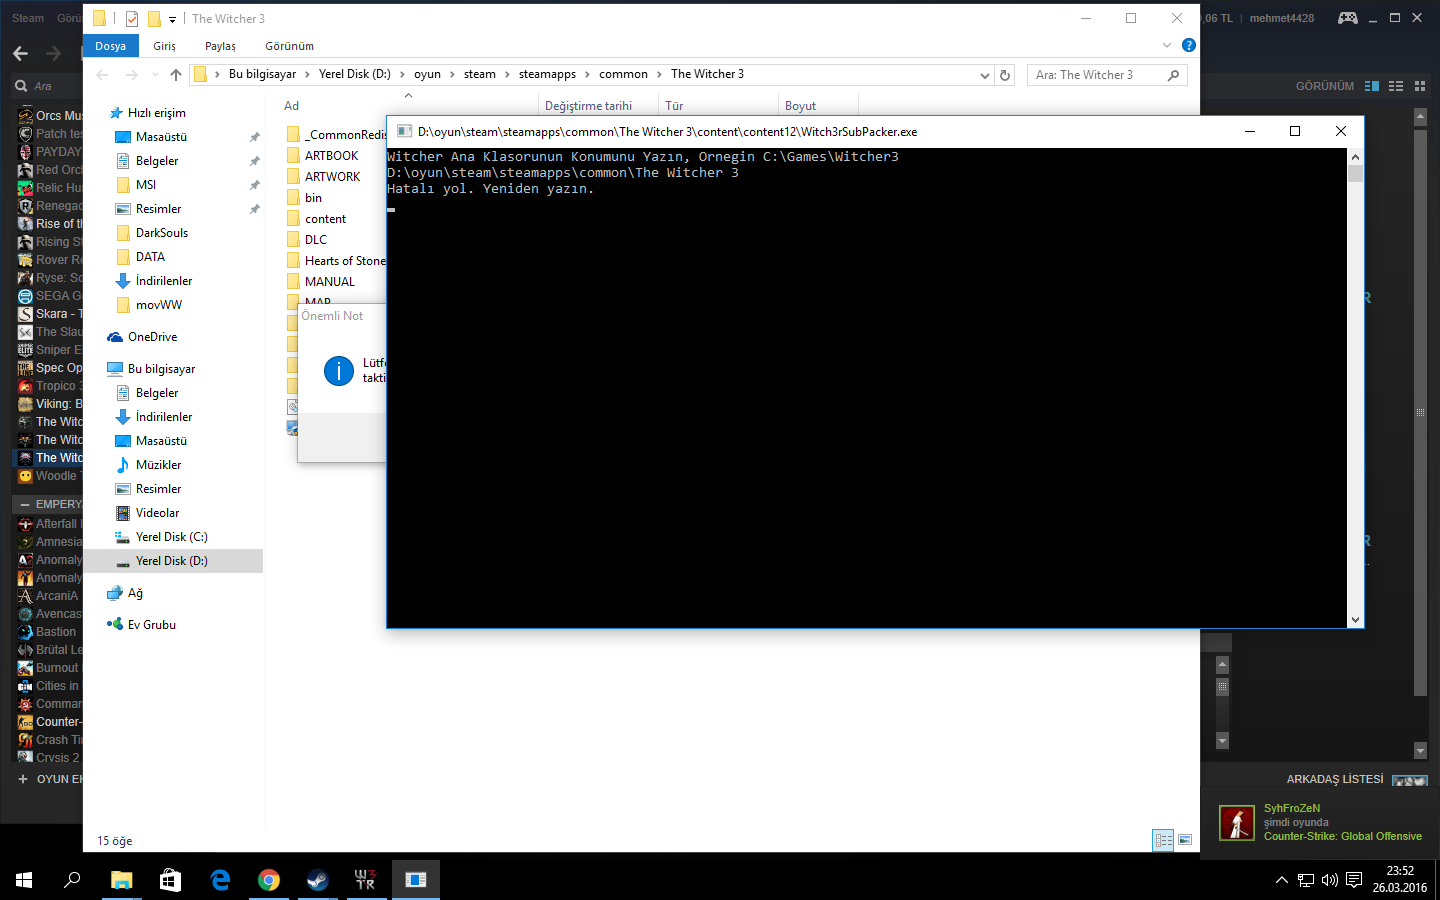The width and height of the screenshot is (1440, 900).
Task: Click Steam back navigation arrow
Action: pos(21,53)
